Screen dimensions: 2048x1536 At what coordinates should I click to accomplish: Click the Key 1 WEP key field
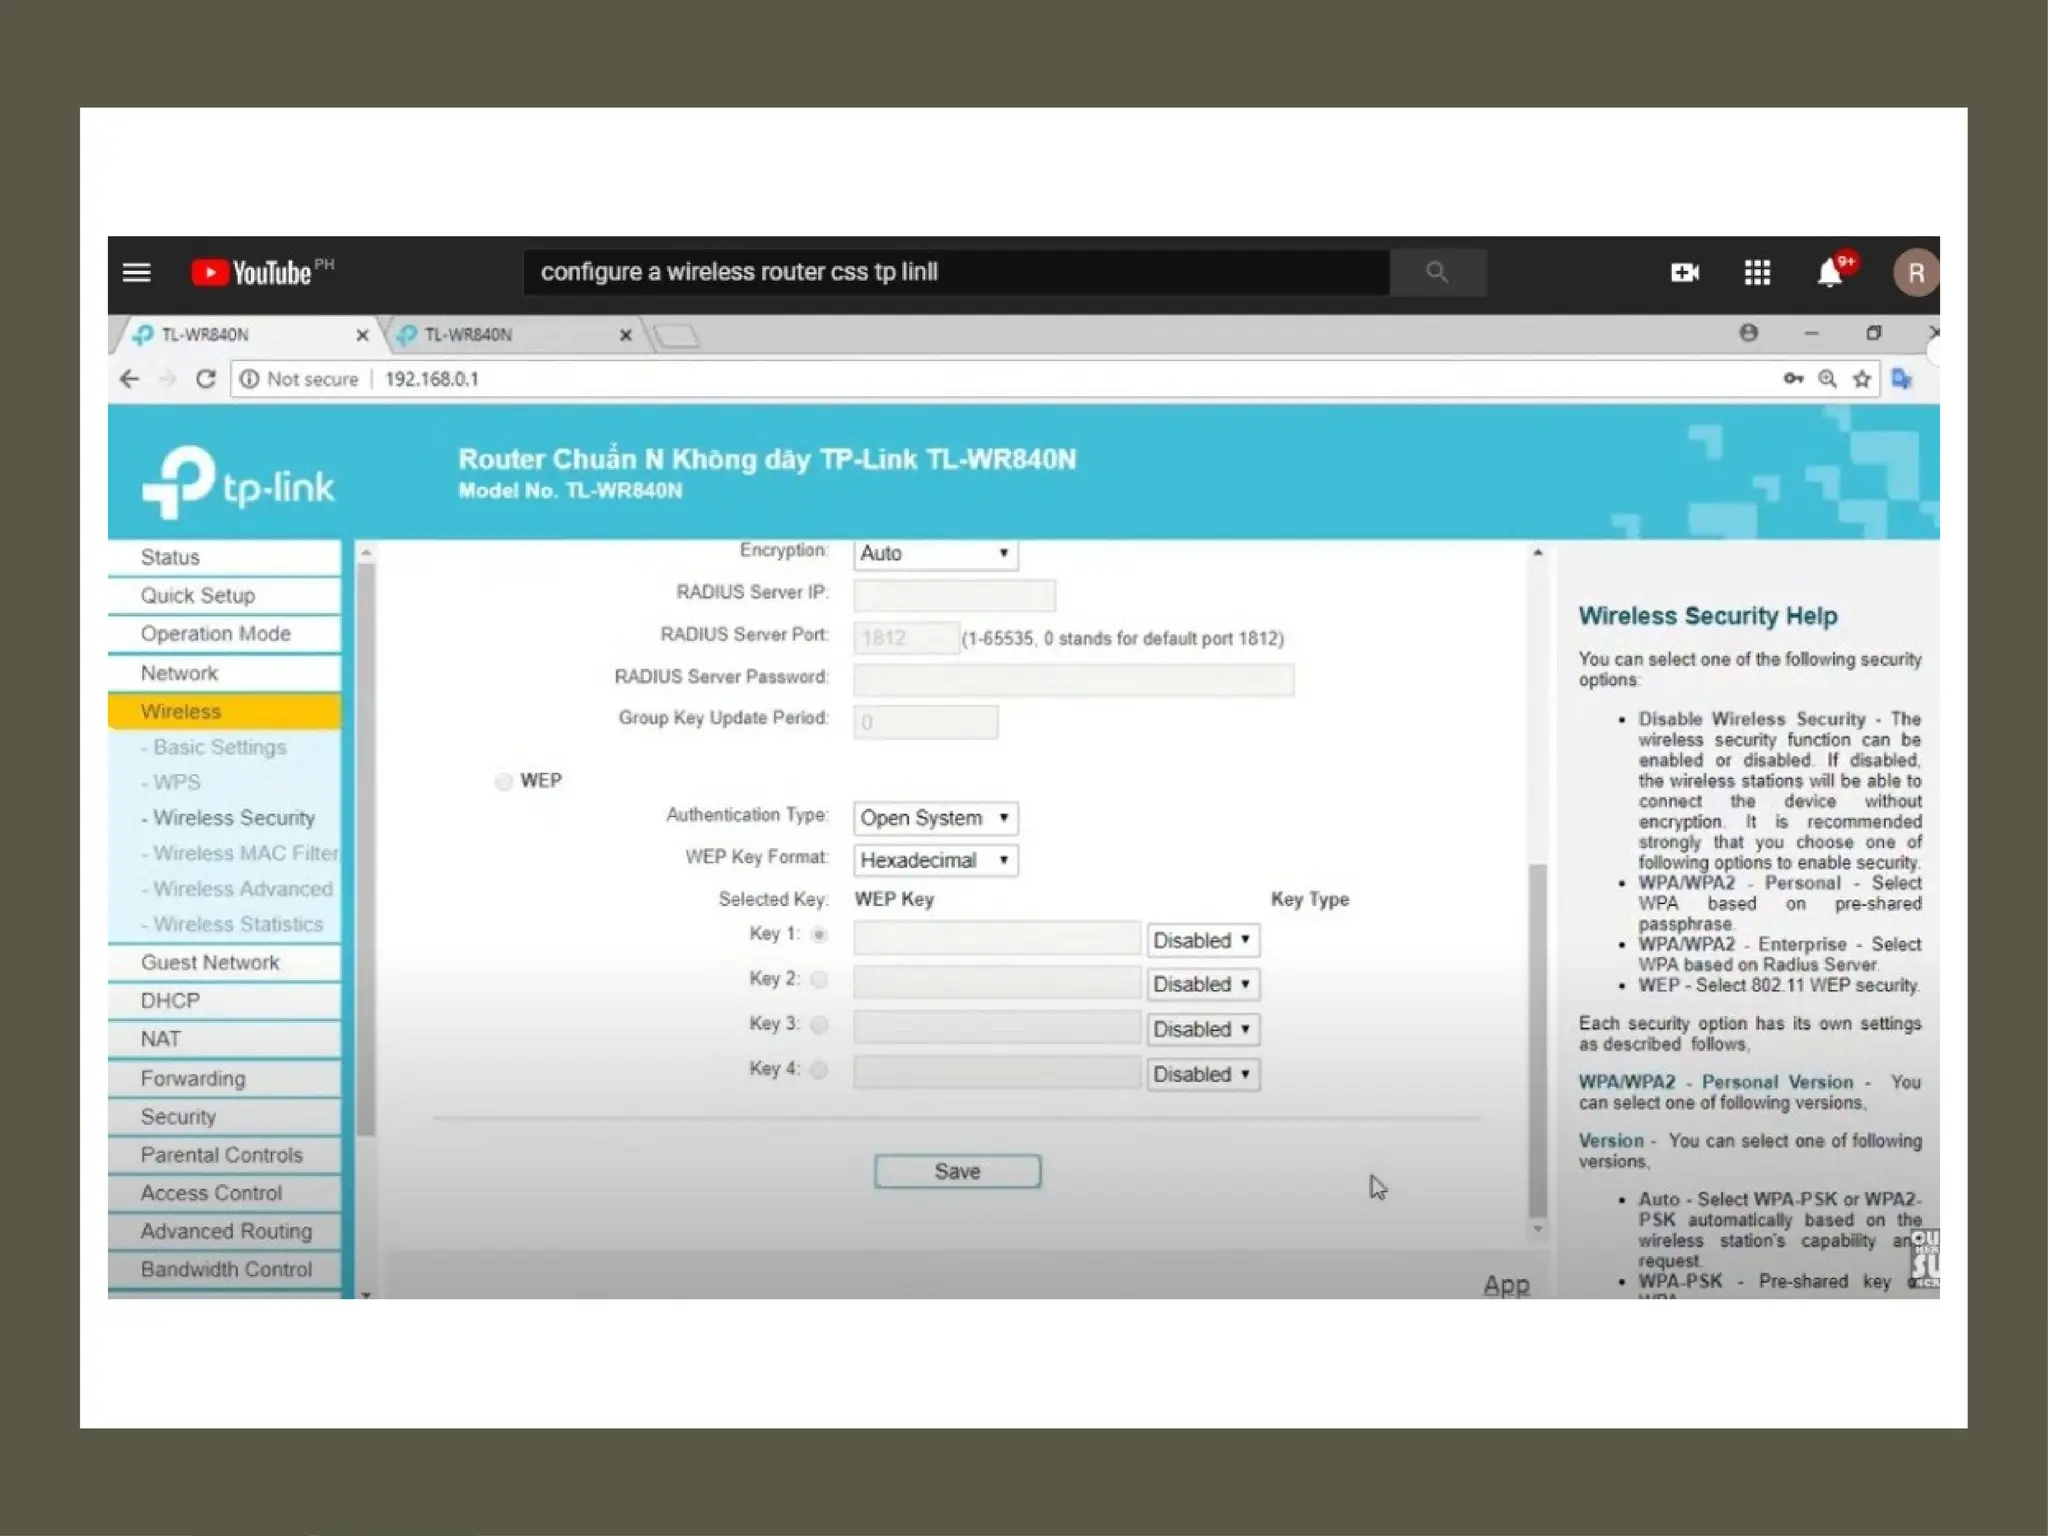point(996,939)
